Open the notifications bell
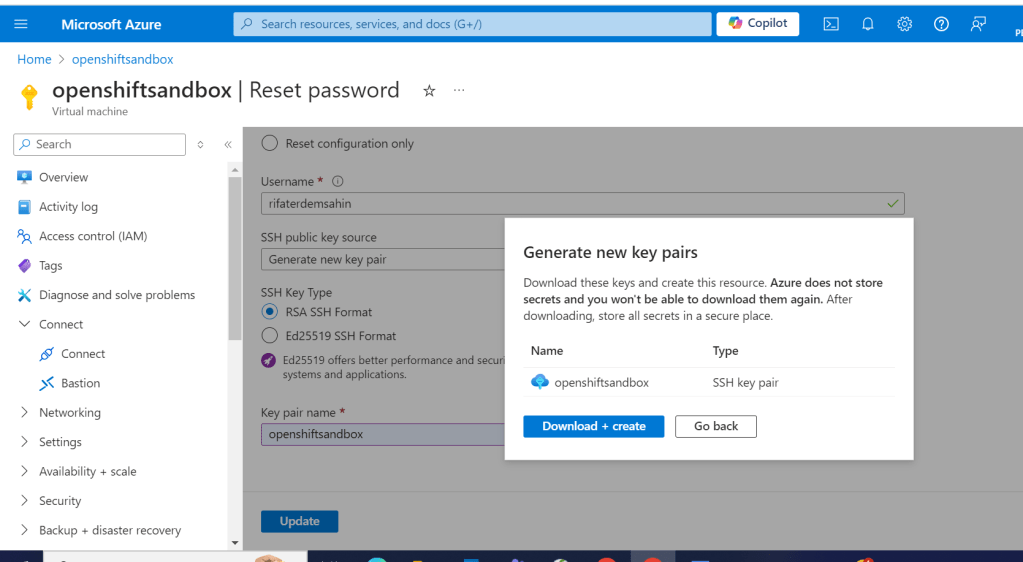Image resolution: width=1023 pixels, height=562 pixels. [x=867, y=24]
